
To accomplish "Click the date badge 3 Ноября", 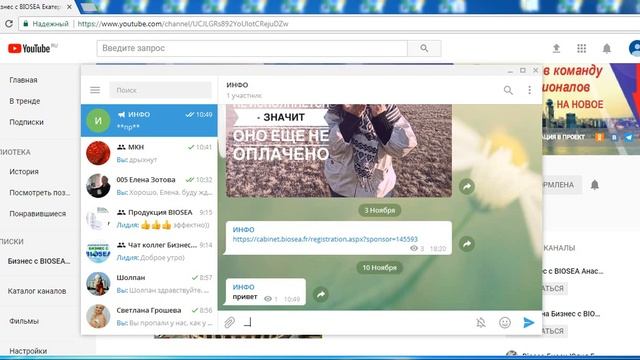I will pos(380,210).
